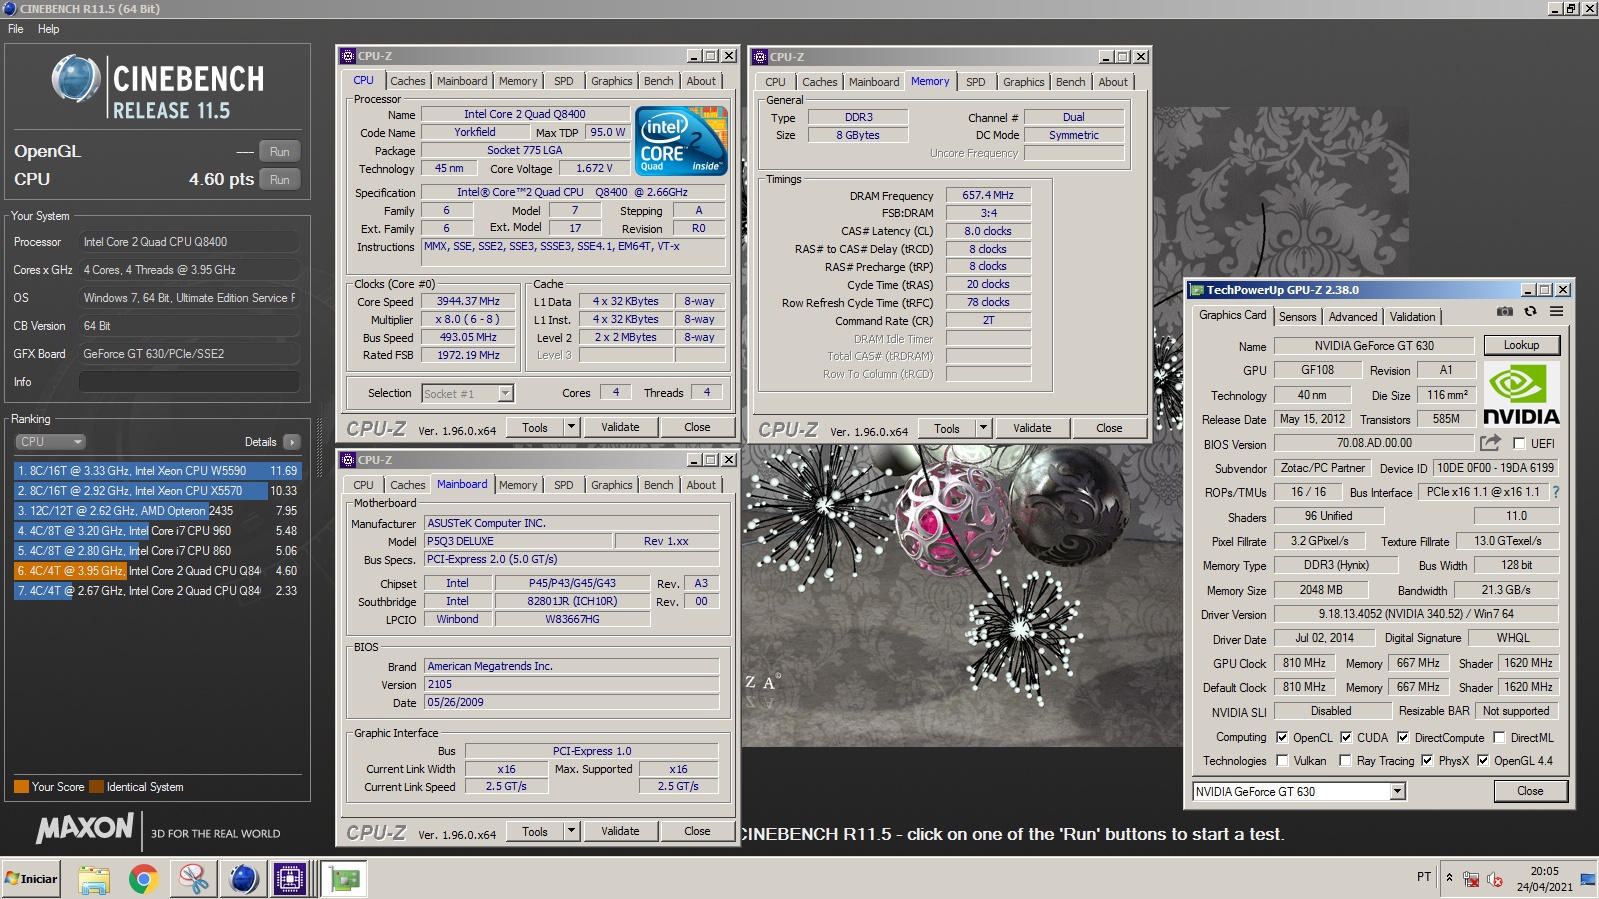Open the Cinebench File menu
Viewport: 1599px width, 899px height.
point(16,29)
